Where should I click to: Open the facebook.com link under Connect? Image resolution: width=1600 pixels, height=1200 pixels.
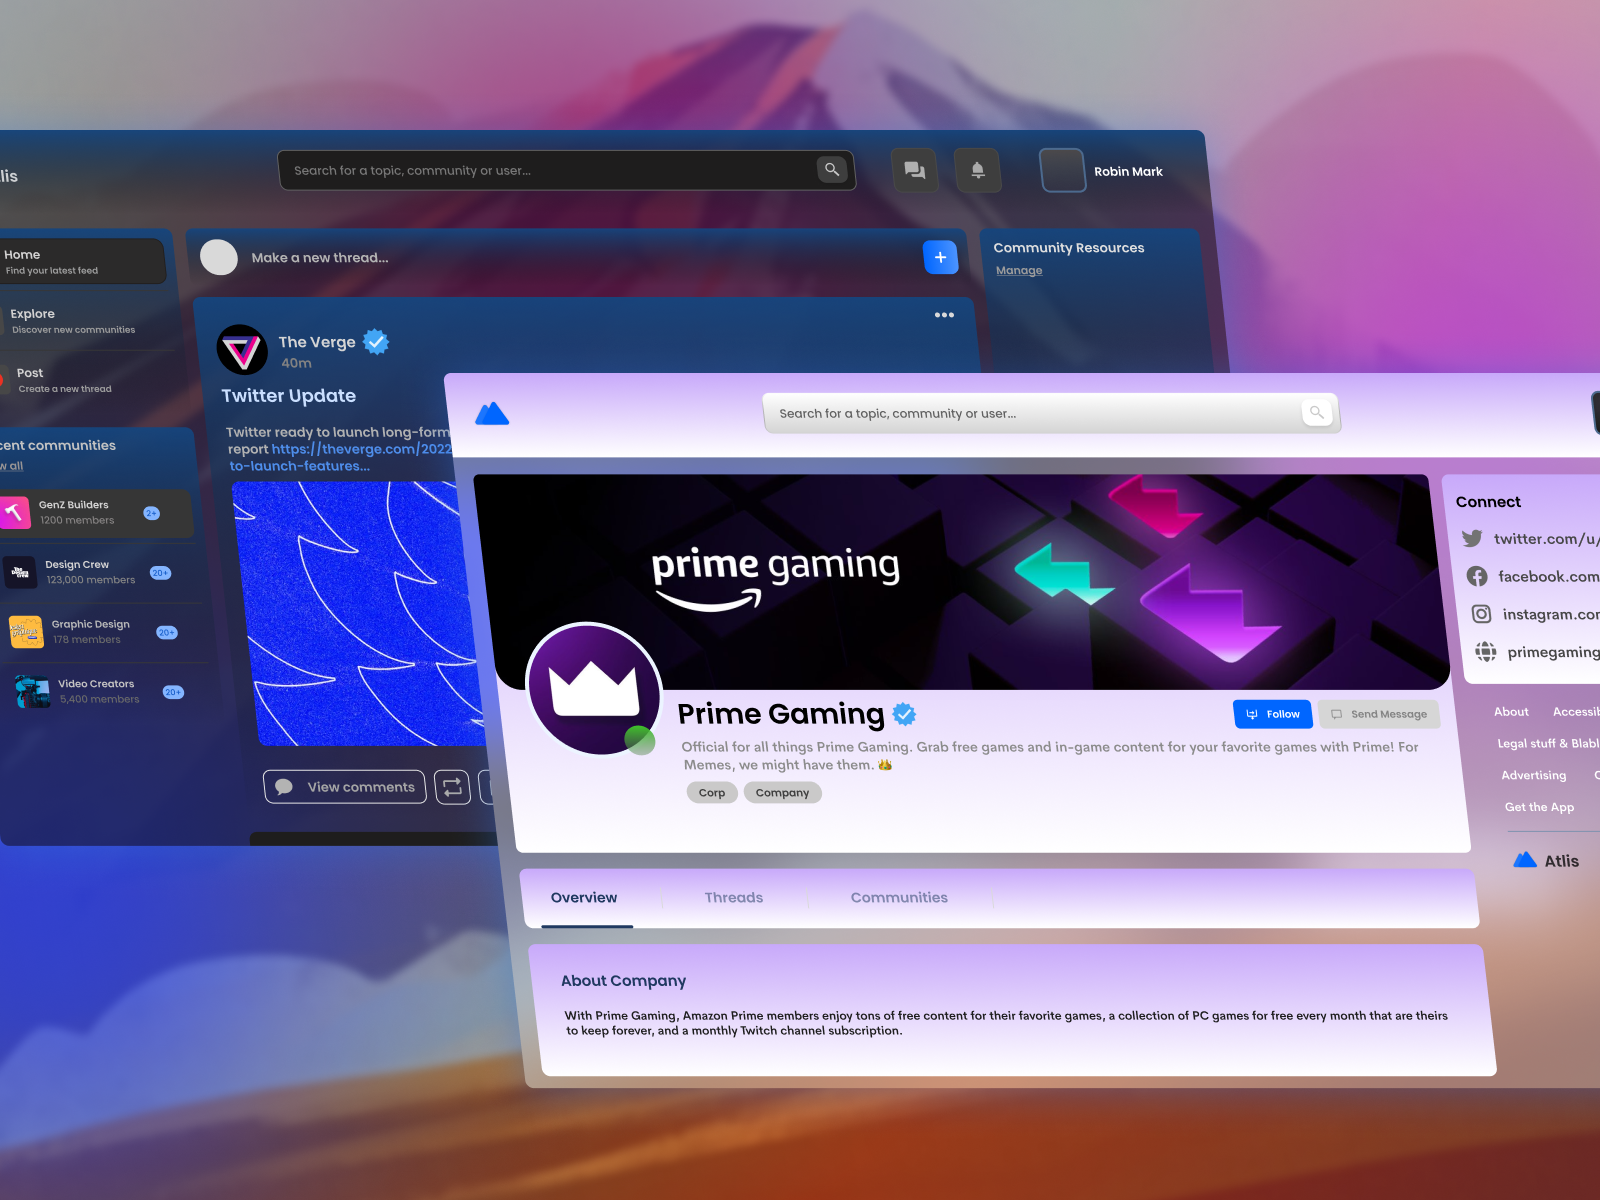coord(1549,577)
